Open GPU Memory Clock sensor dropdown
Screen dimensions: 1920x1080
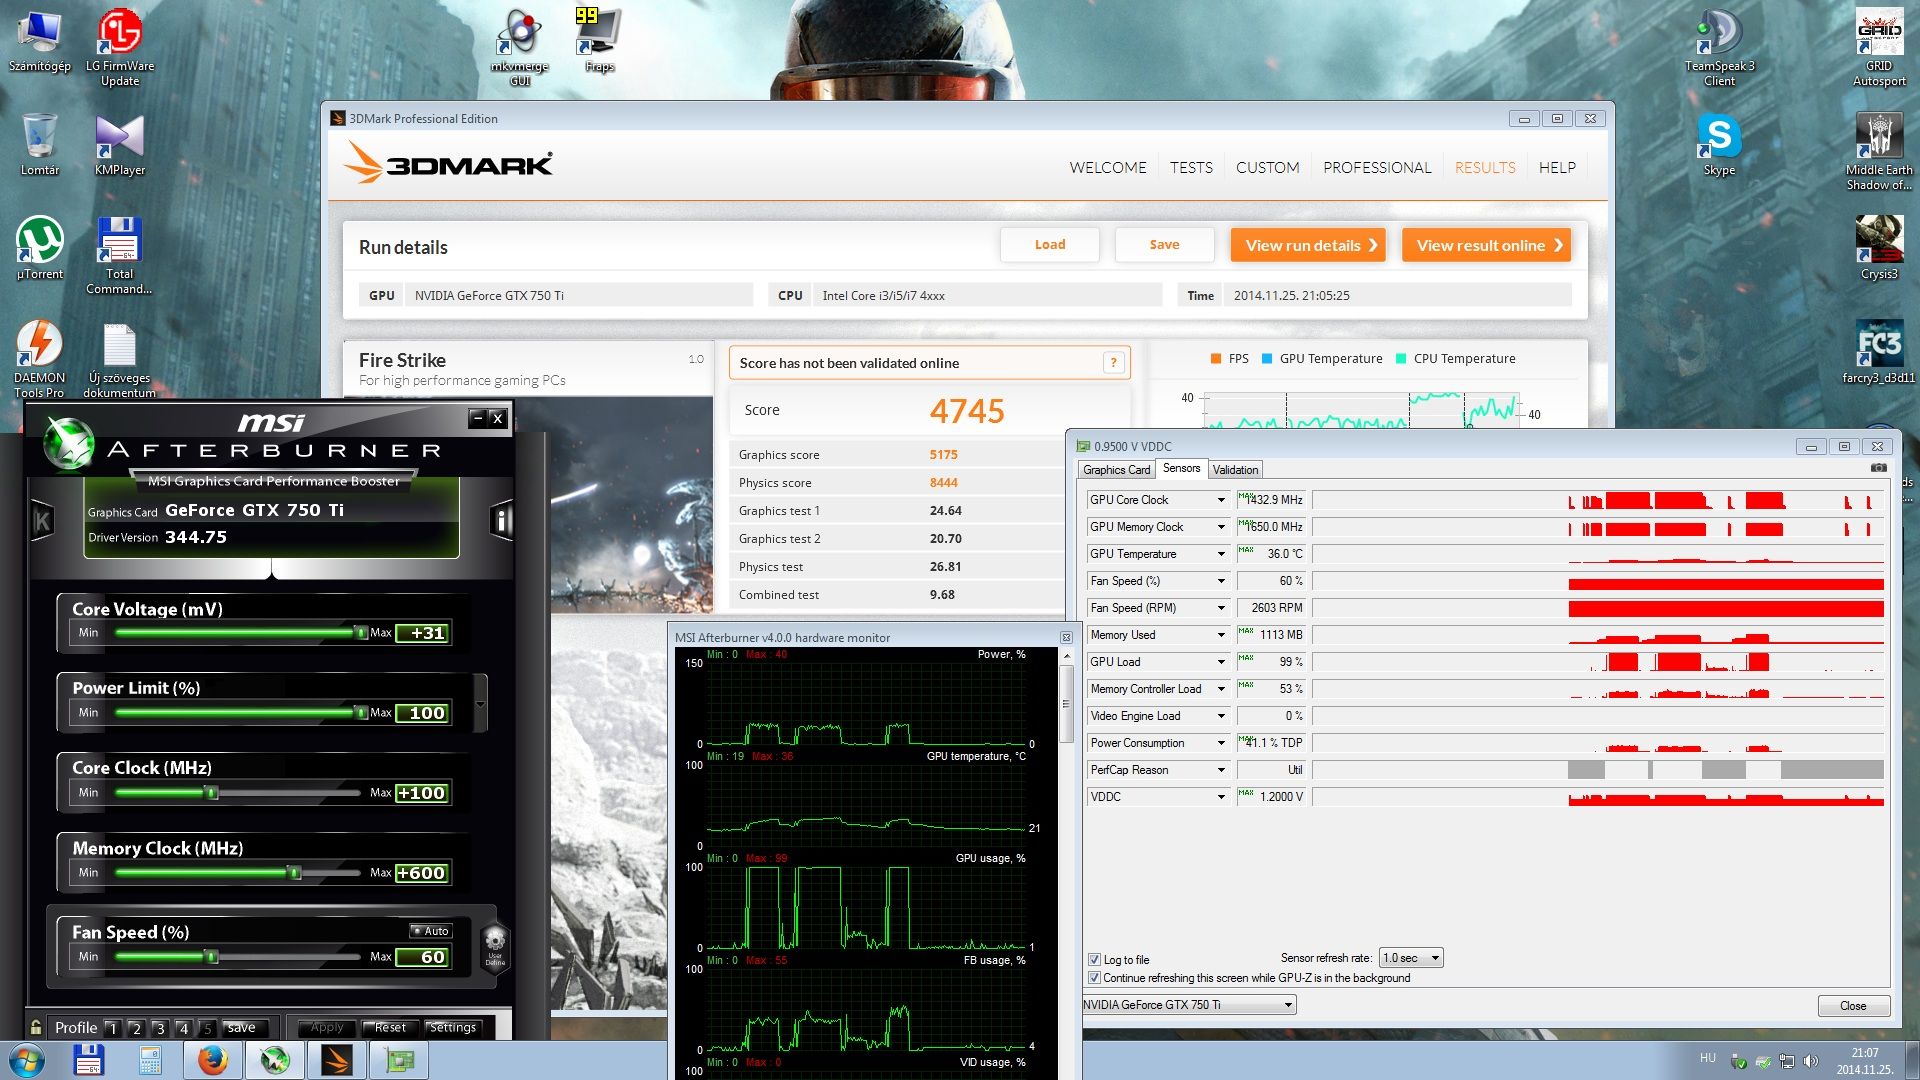click(x=1220, y=527)
